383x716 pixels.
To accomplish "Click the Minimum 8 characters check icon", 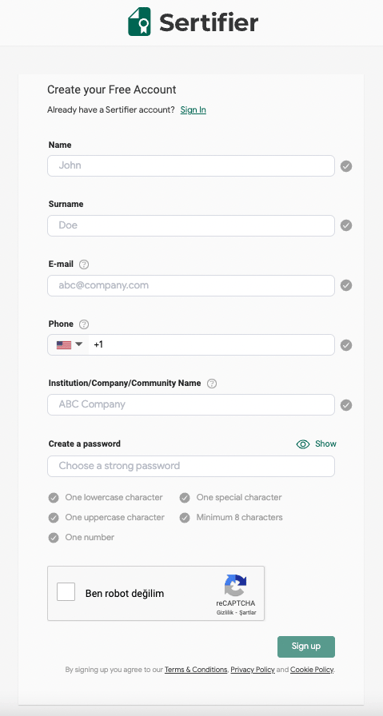I will 184,518.
